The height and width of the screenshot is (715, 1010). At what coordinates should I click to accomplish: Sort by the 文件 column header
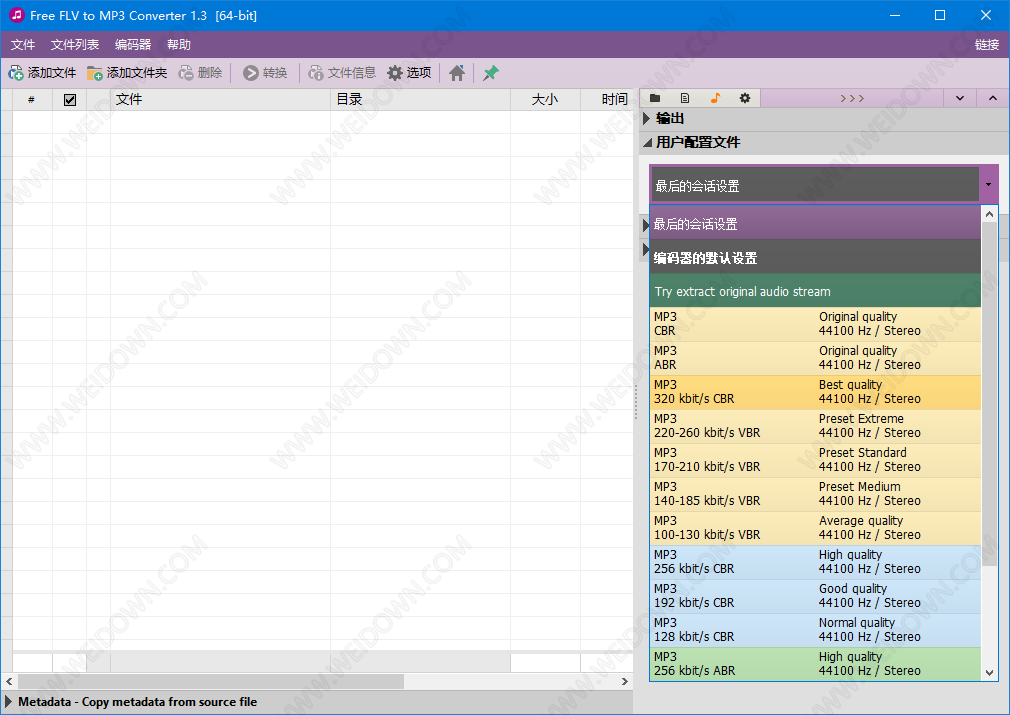[220, 100]
